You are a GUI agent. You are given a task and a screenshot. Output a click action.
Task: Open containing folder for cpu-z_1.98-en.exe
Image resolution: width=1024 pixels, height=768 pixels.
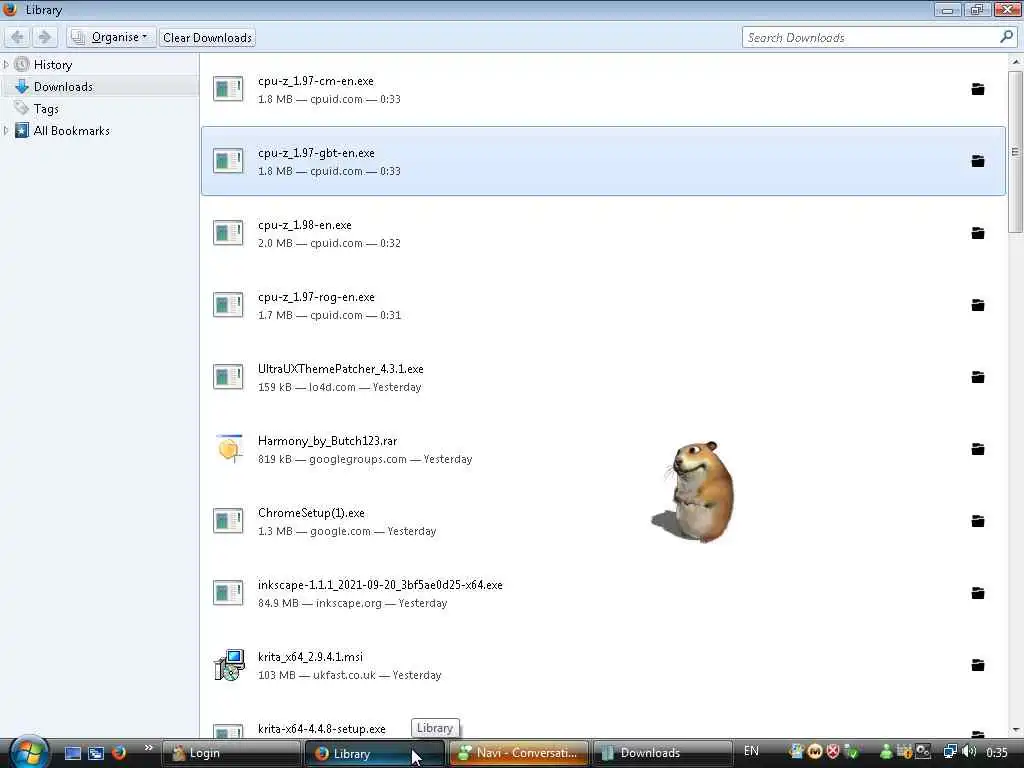(978, 233)
